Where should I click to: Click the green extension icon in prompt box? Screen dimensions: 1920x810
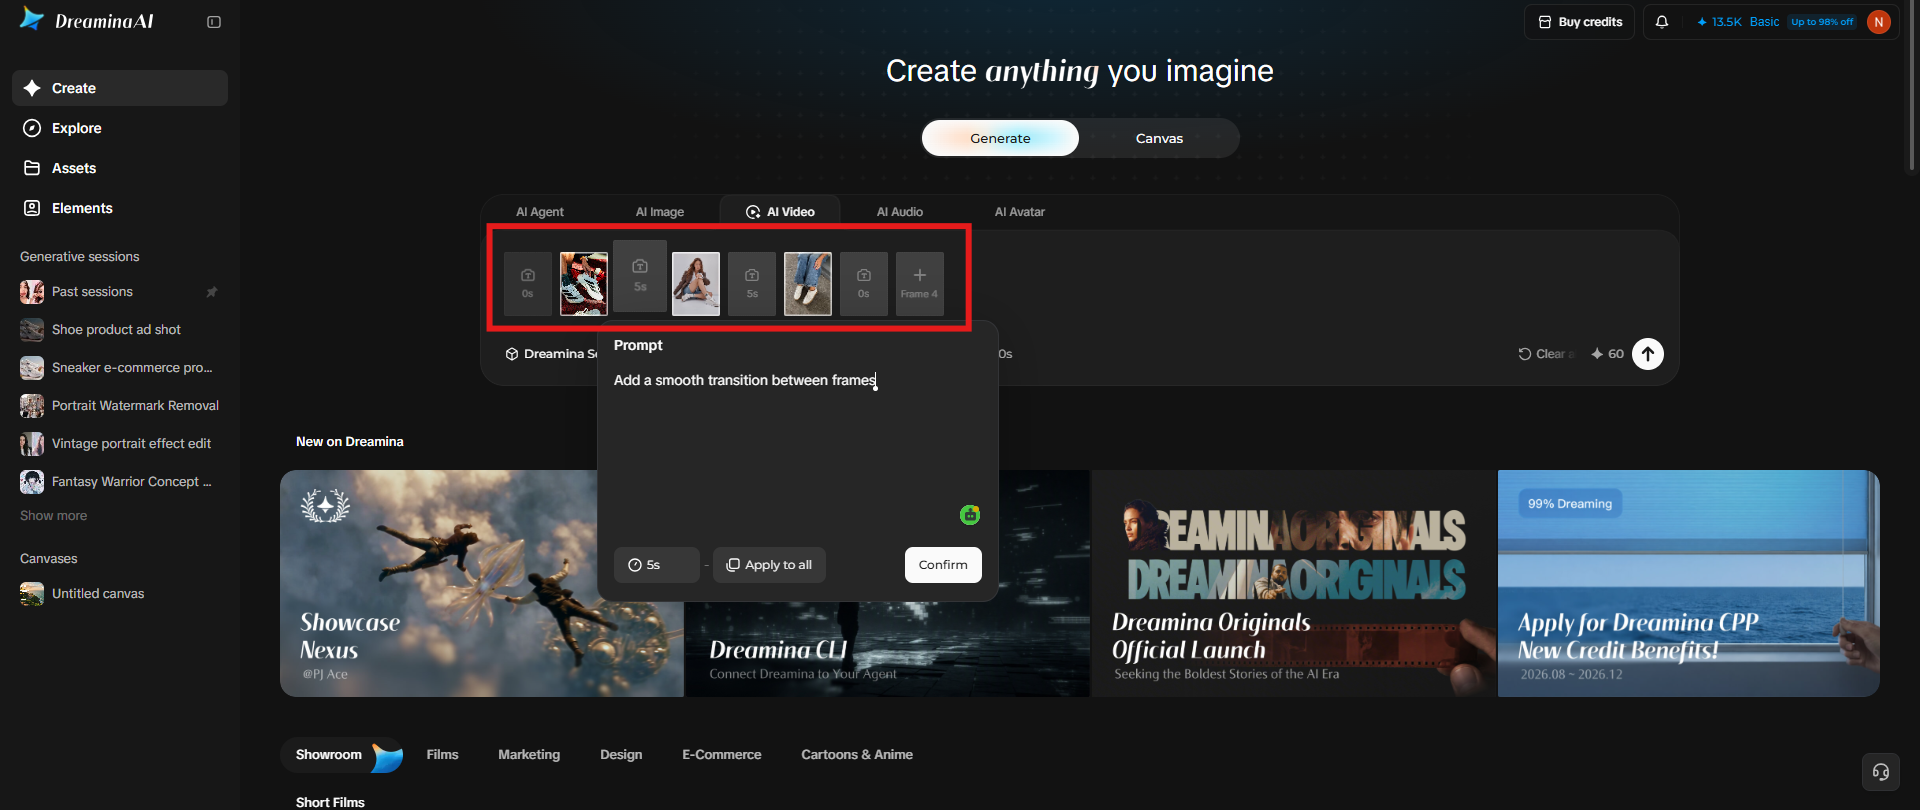point(970,515)
